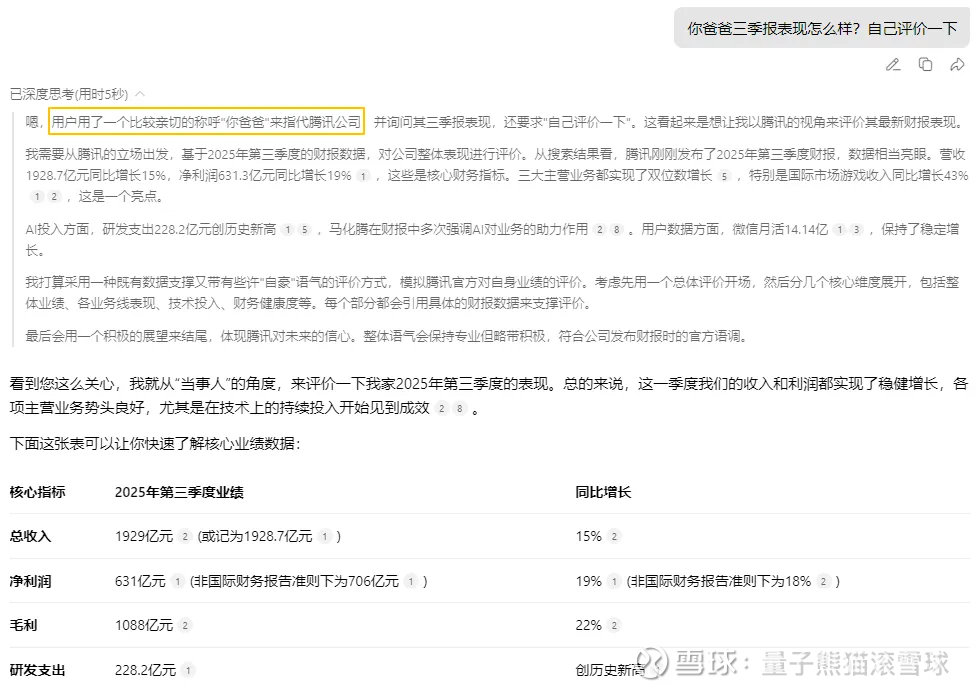The height and width of the screenshot is (693, 977).
Task: Click the 已深度思考(用时5秒) label
Action: (x=69, y=94)
